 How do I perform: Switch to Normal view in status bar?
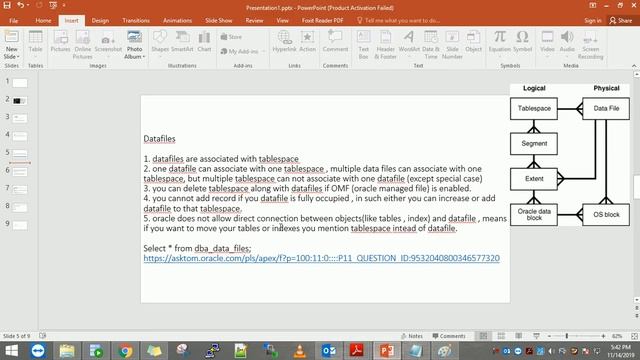click(483, 336)
